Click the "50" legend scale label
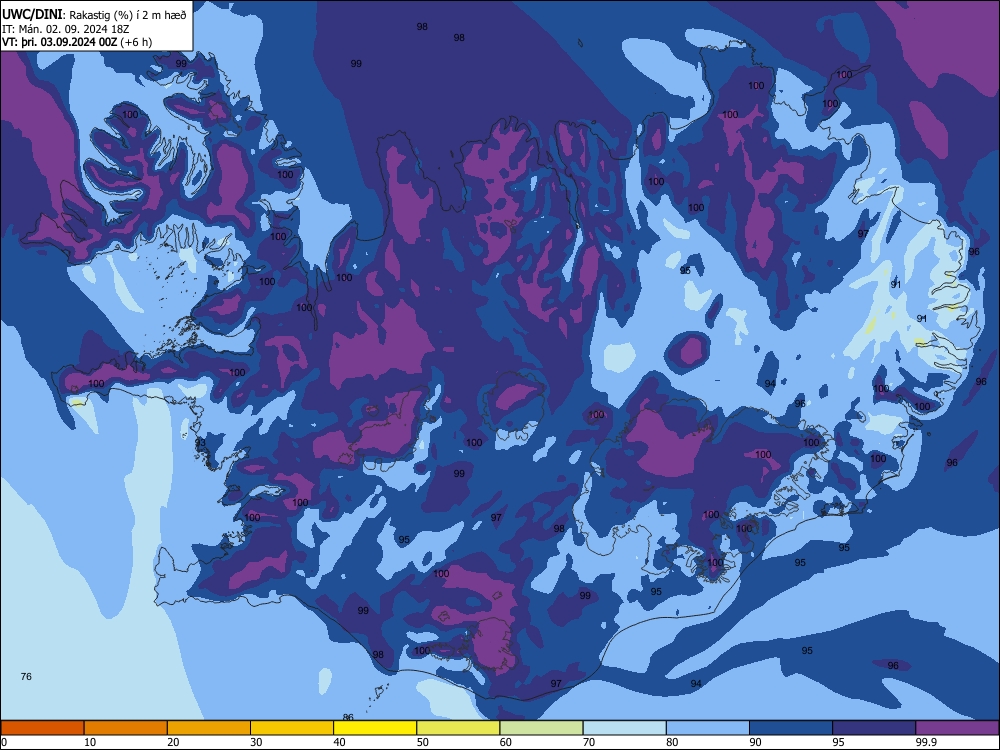Viewport: 1000px width, 750px height. click(x=423, y=742)
